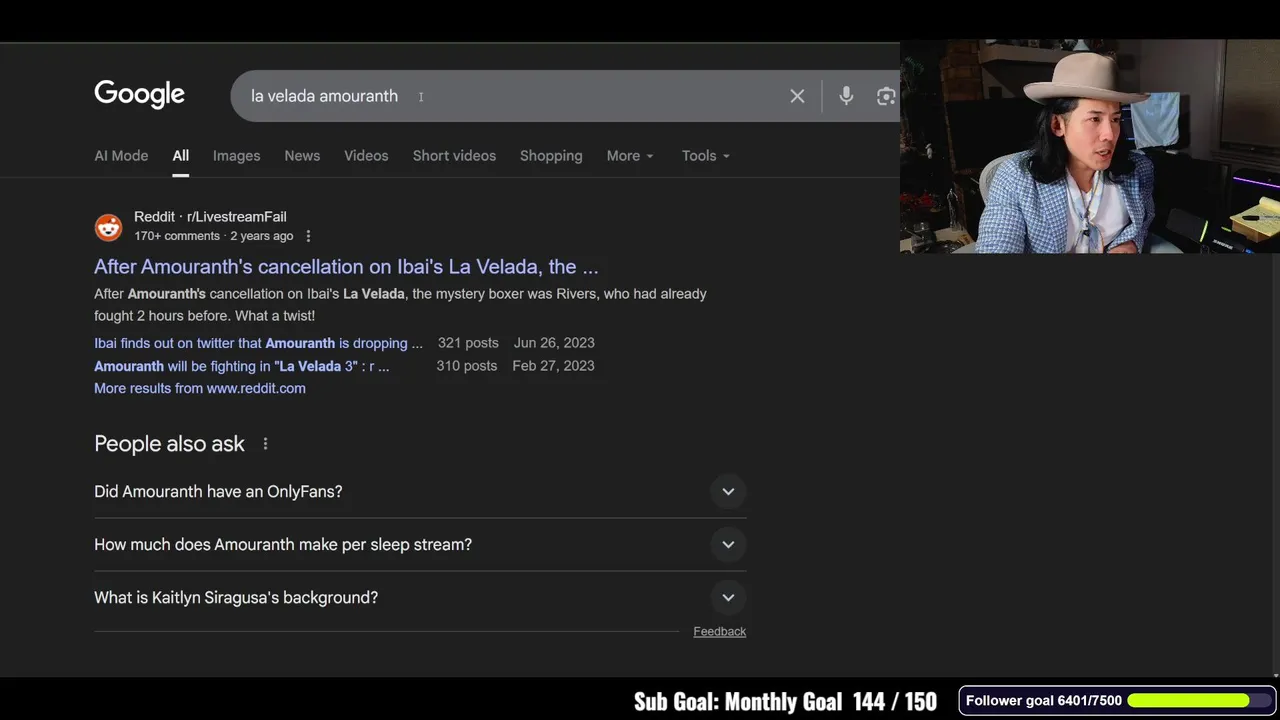Image resolution: width=1280 pixels, height=720 pixels.
Task: Switch to the AI Mode tab
Action: point(121,156)
